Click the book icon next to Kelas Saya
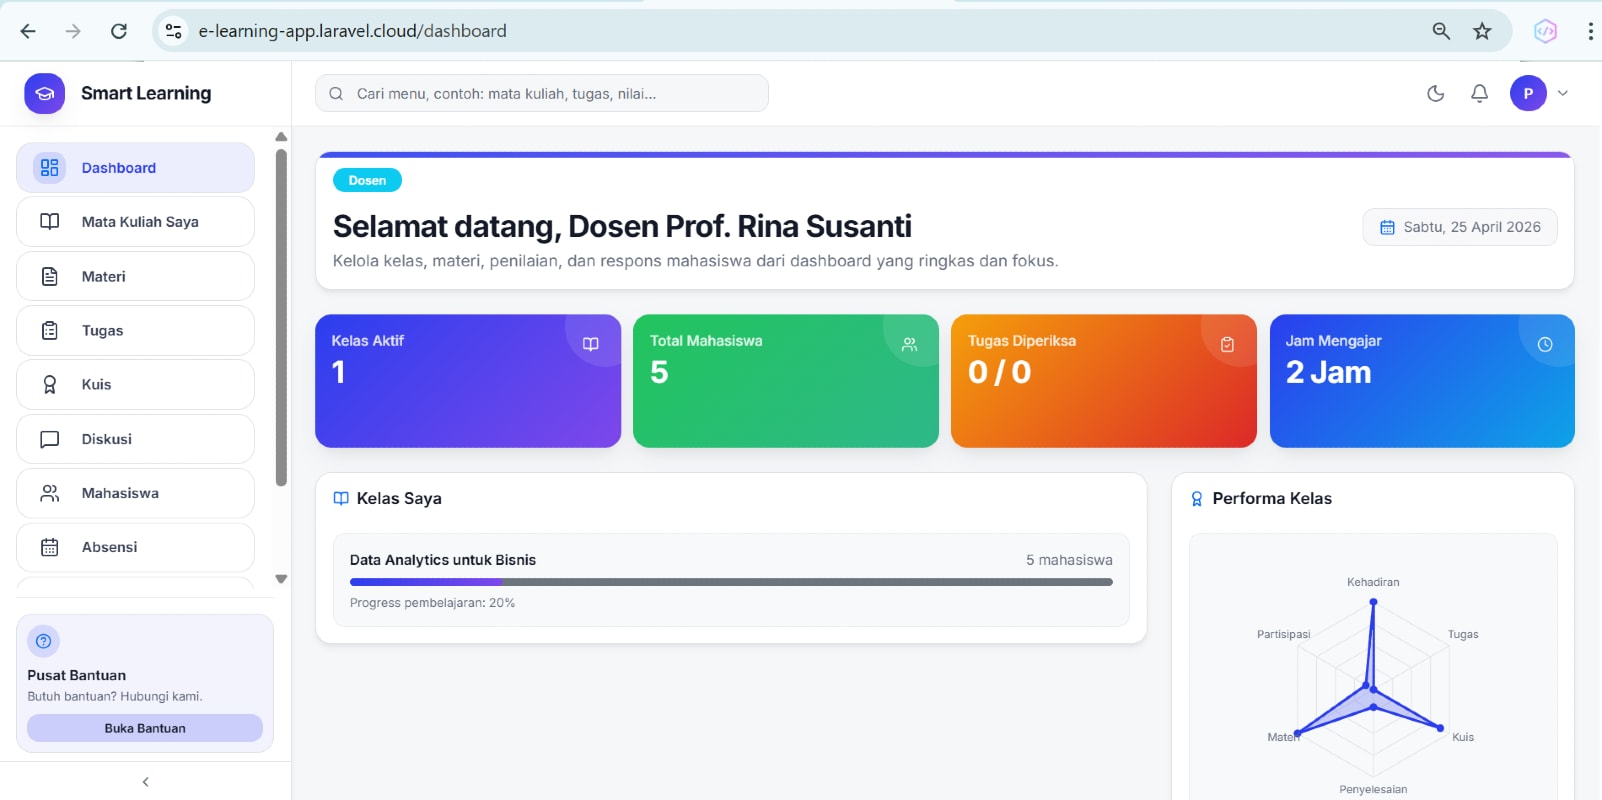The image size is (1602, 800). (341, 498)
